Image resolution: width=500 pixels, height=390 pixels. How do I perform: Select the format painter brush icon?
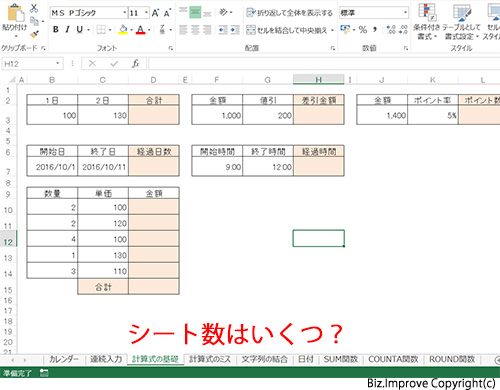pyautogui.click(x=34, y=34)
